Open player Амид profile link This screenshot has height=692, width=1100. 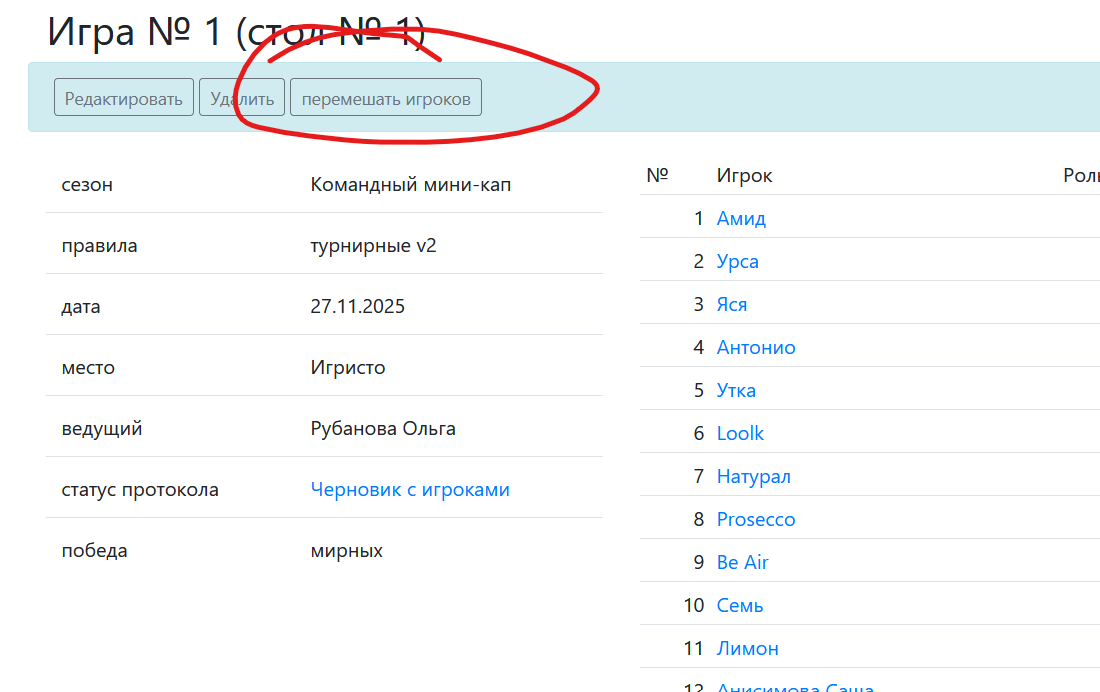click(741, 218)
